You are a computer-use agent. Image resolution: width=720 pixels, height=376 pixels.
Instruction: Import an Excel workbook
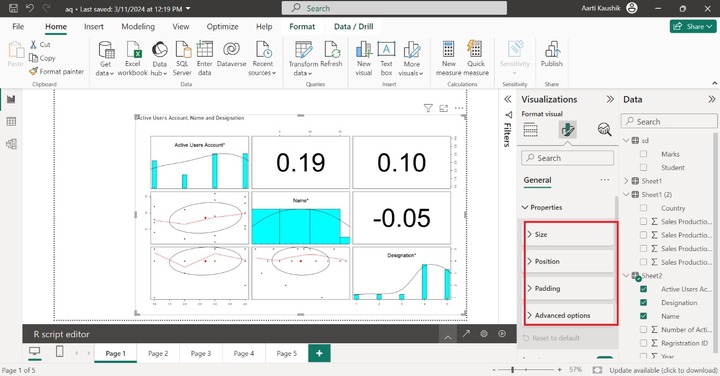click(133, 58)
